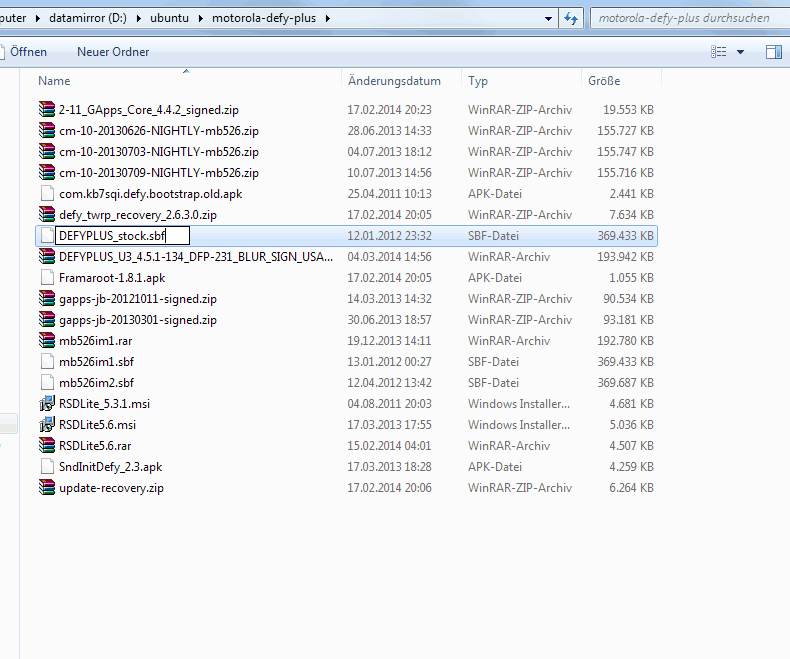Expand the arrow after datamirror (D:) breadcrumb
Screen dimensions: 790x659
[x=138, y=19]
